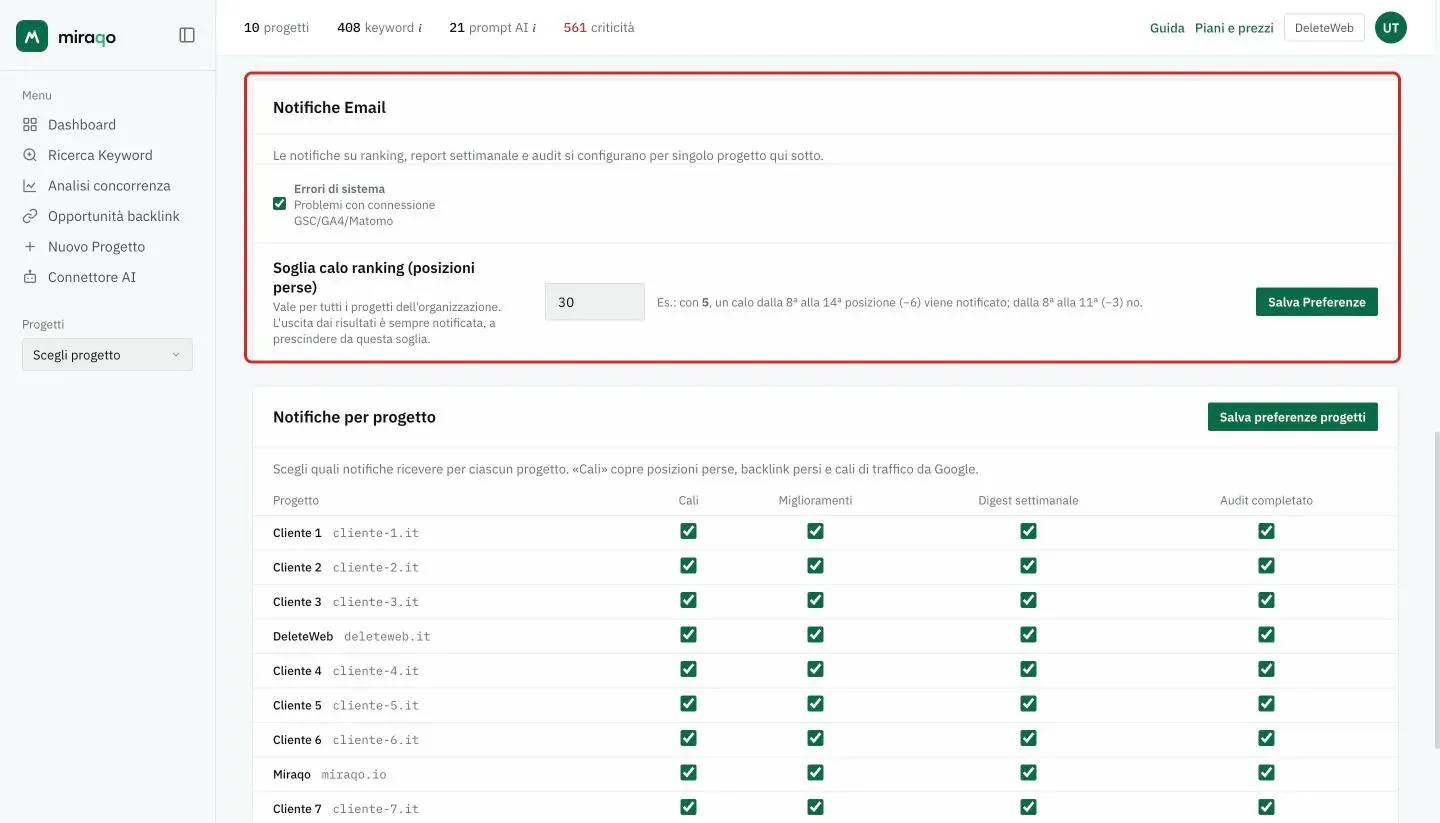
Task: Uncheck Audit completato for Cliente 4
Action: 1266,670
